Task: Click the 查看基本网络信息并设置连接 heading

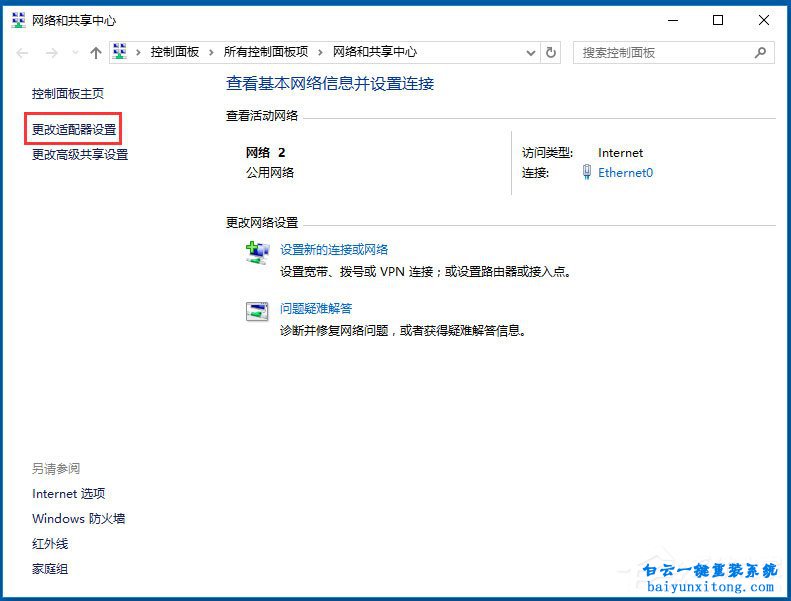Action: pos(330,83)
